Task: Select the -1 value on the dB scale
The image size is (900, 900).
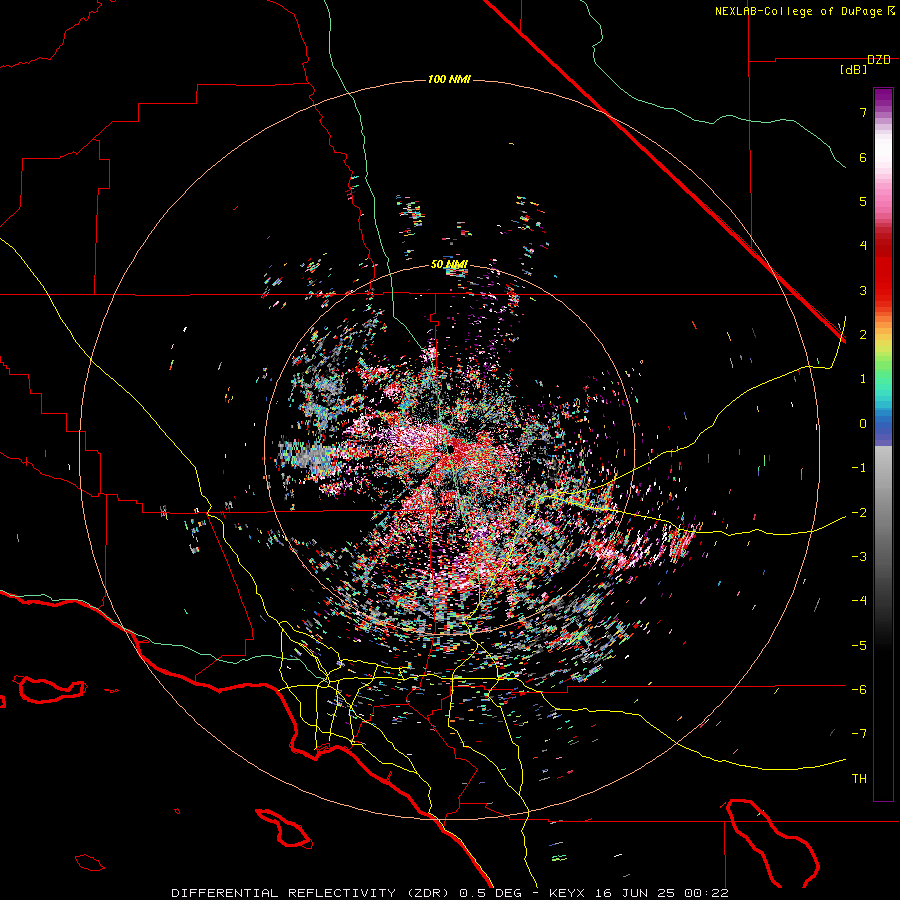Action: click(x=859, y=468)
